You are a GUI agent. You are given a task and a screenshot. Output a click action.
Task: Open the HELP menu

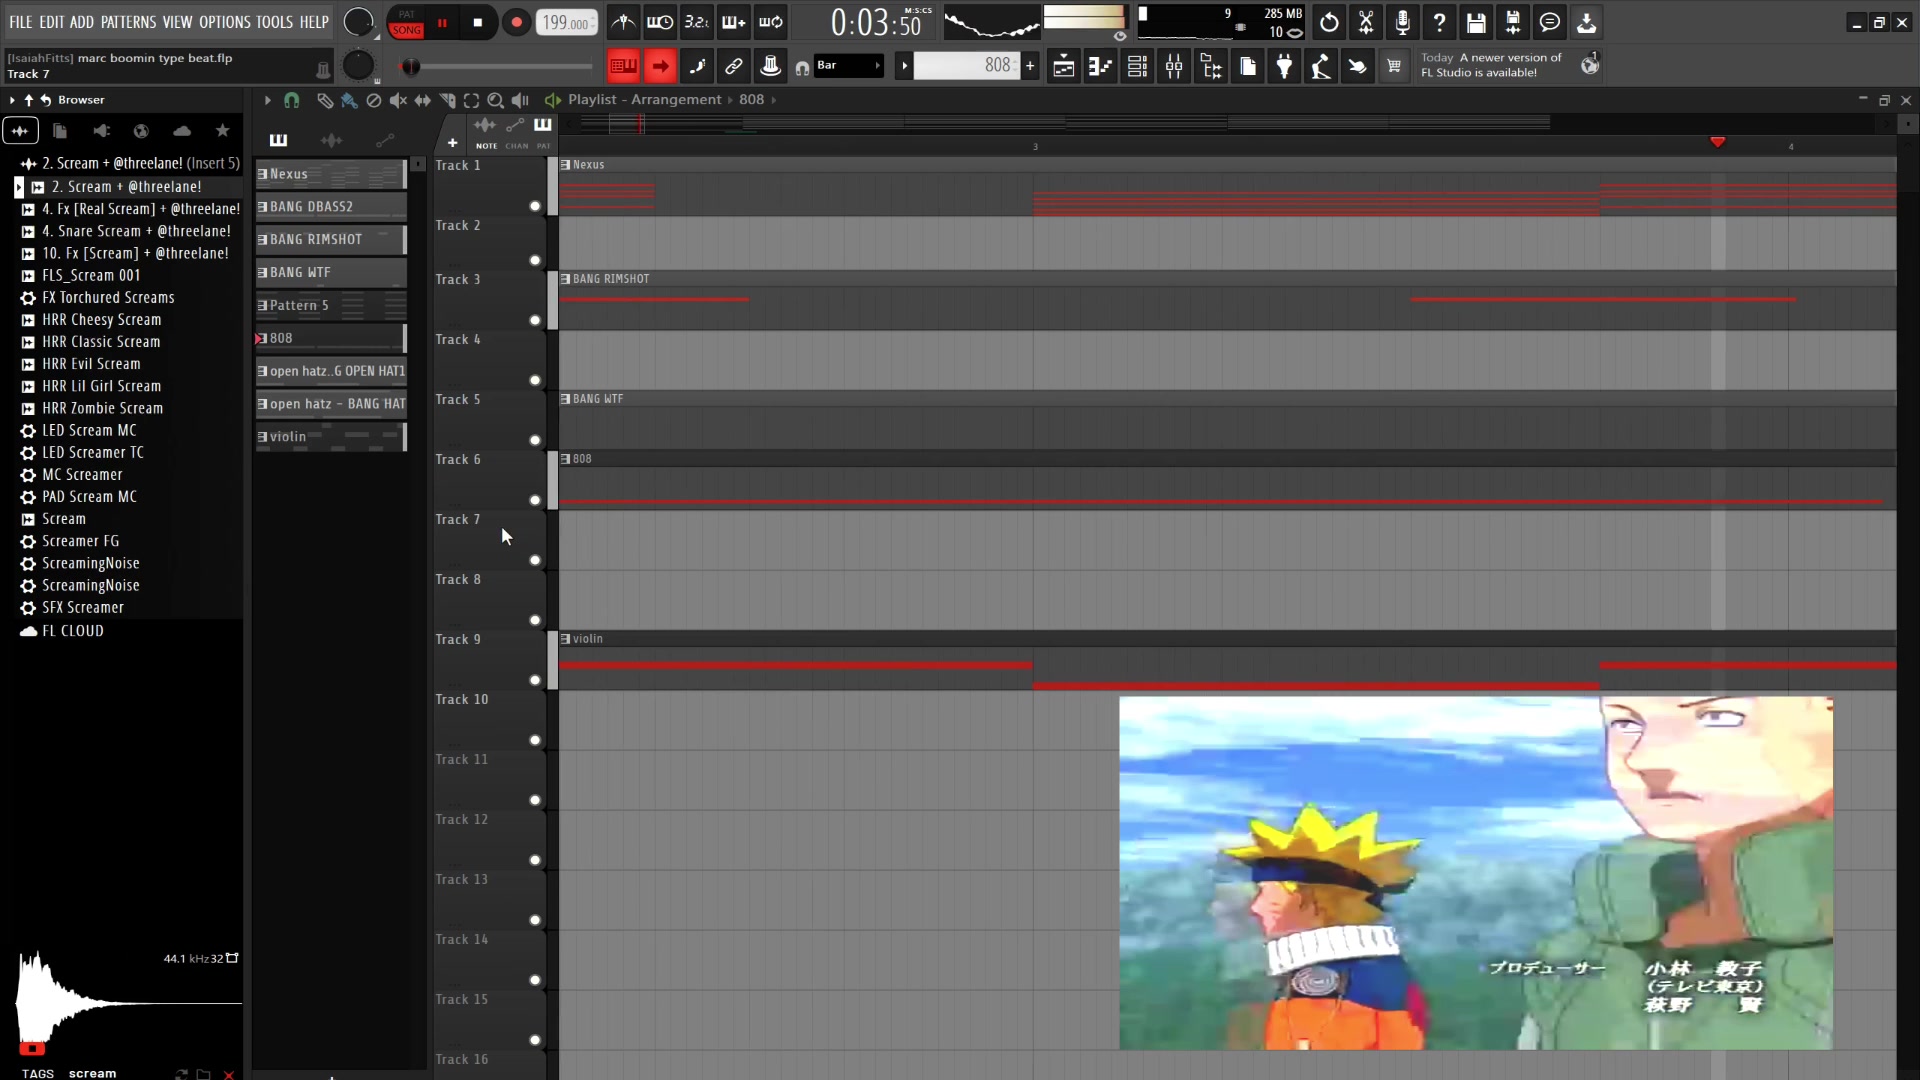[314, 22]
